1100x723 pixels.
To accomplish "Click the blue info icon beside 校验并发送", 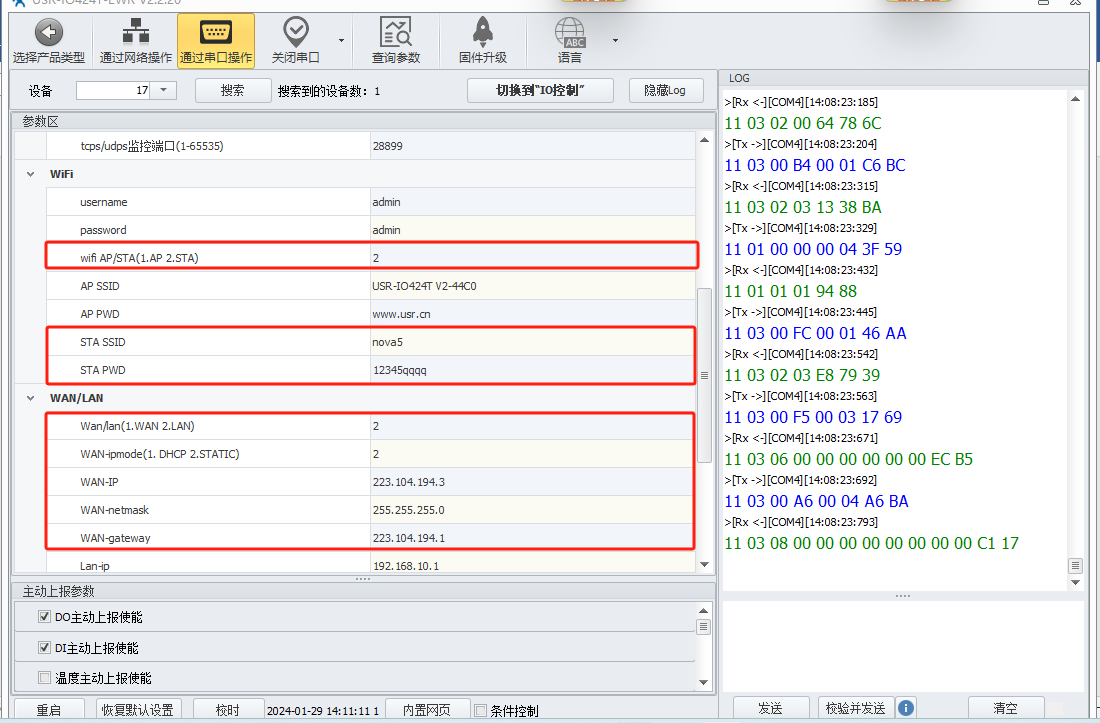I will [x=906, y=708].
